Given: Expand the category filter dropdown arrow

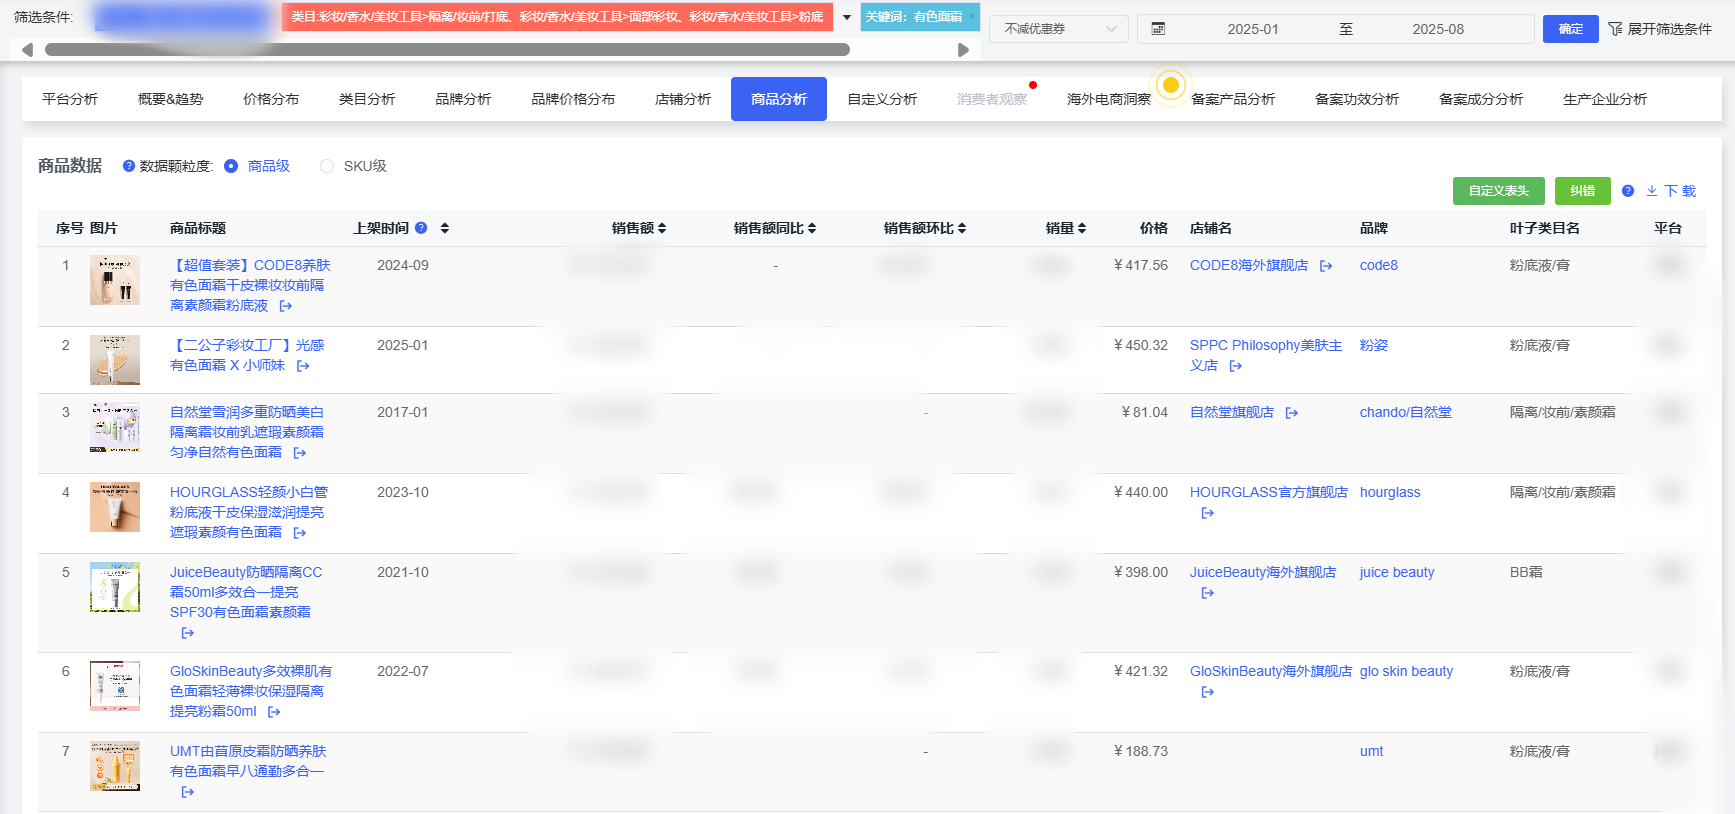Looking at the screenshot, I should coord(847,17).
